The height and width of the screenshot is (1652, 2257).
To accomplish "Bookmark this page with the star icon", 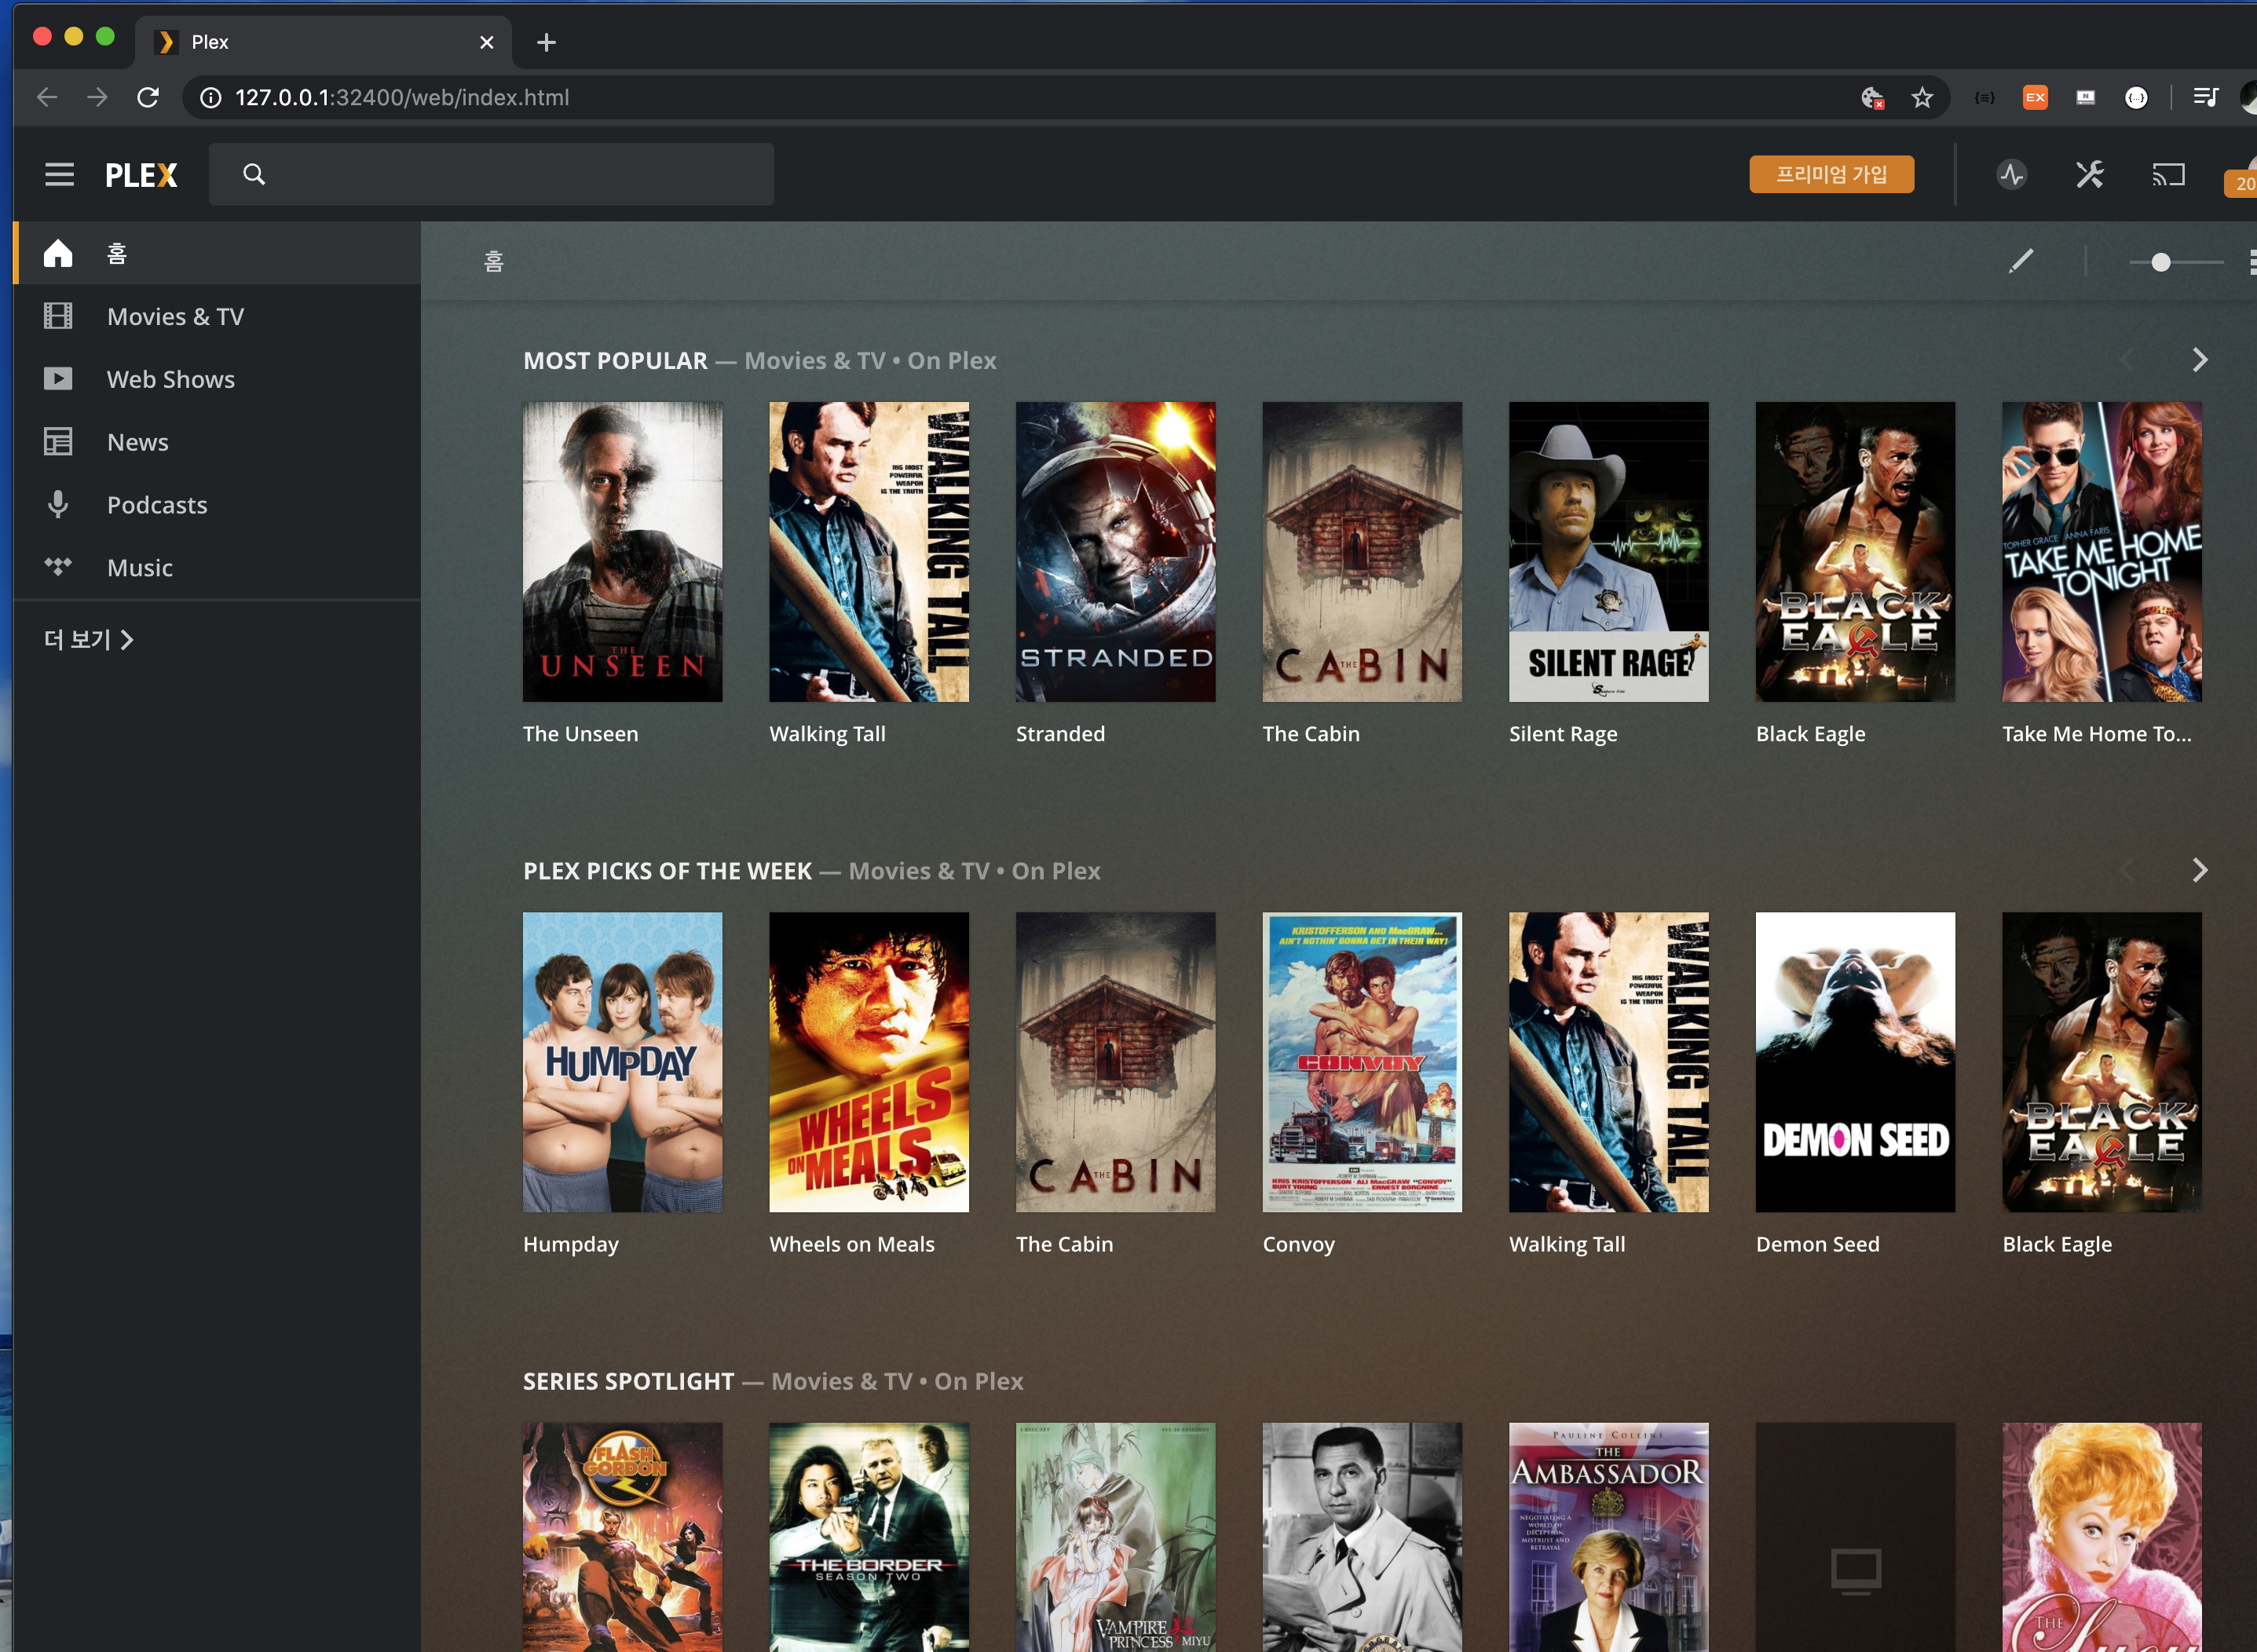I will pos(1921,98).
